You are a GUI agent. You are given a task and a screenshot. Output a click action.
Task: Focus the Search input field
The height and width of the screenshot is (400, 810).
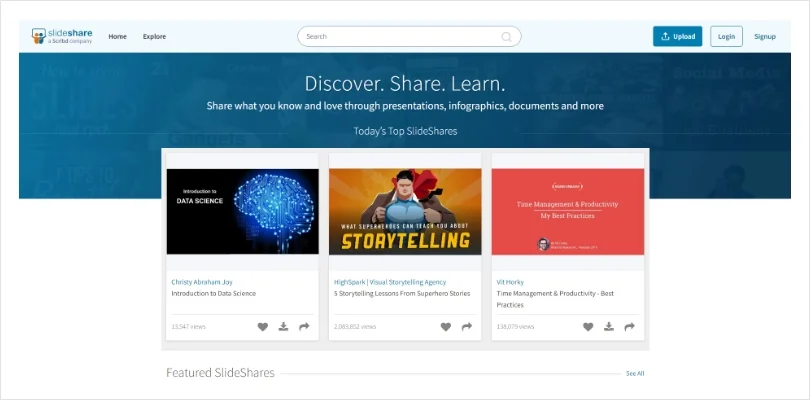pos(409,37)
